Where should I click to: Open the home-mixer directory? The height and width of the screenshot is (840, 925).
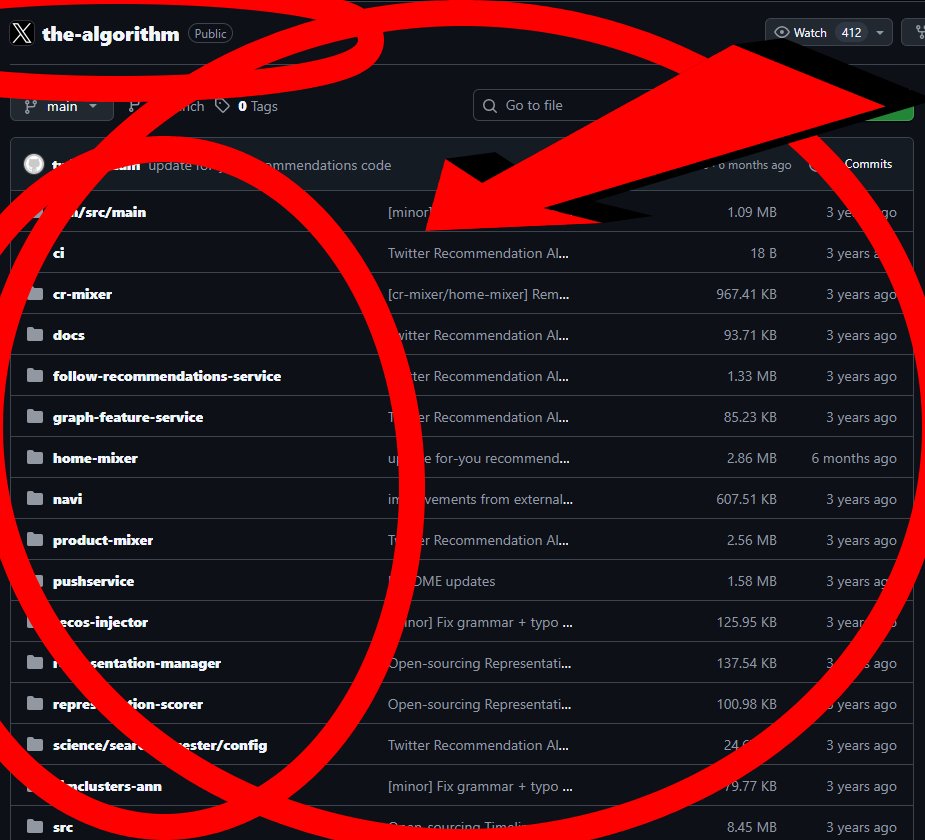[95, 458]
